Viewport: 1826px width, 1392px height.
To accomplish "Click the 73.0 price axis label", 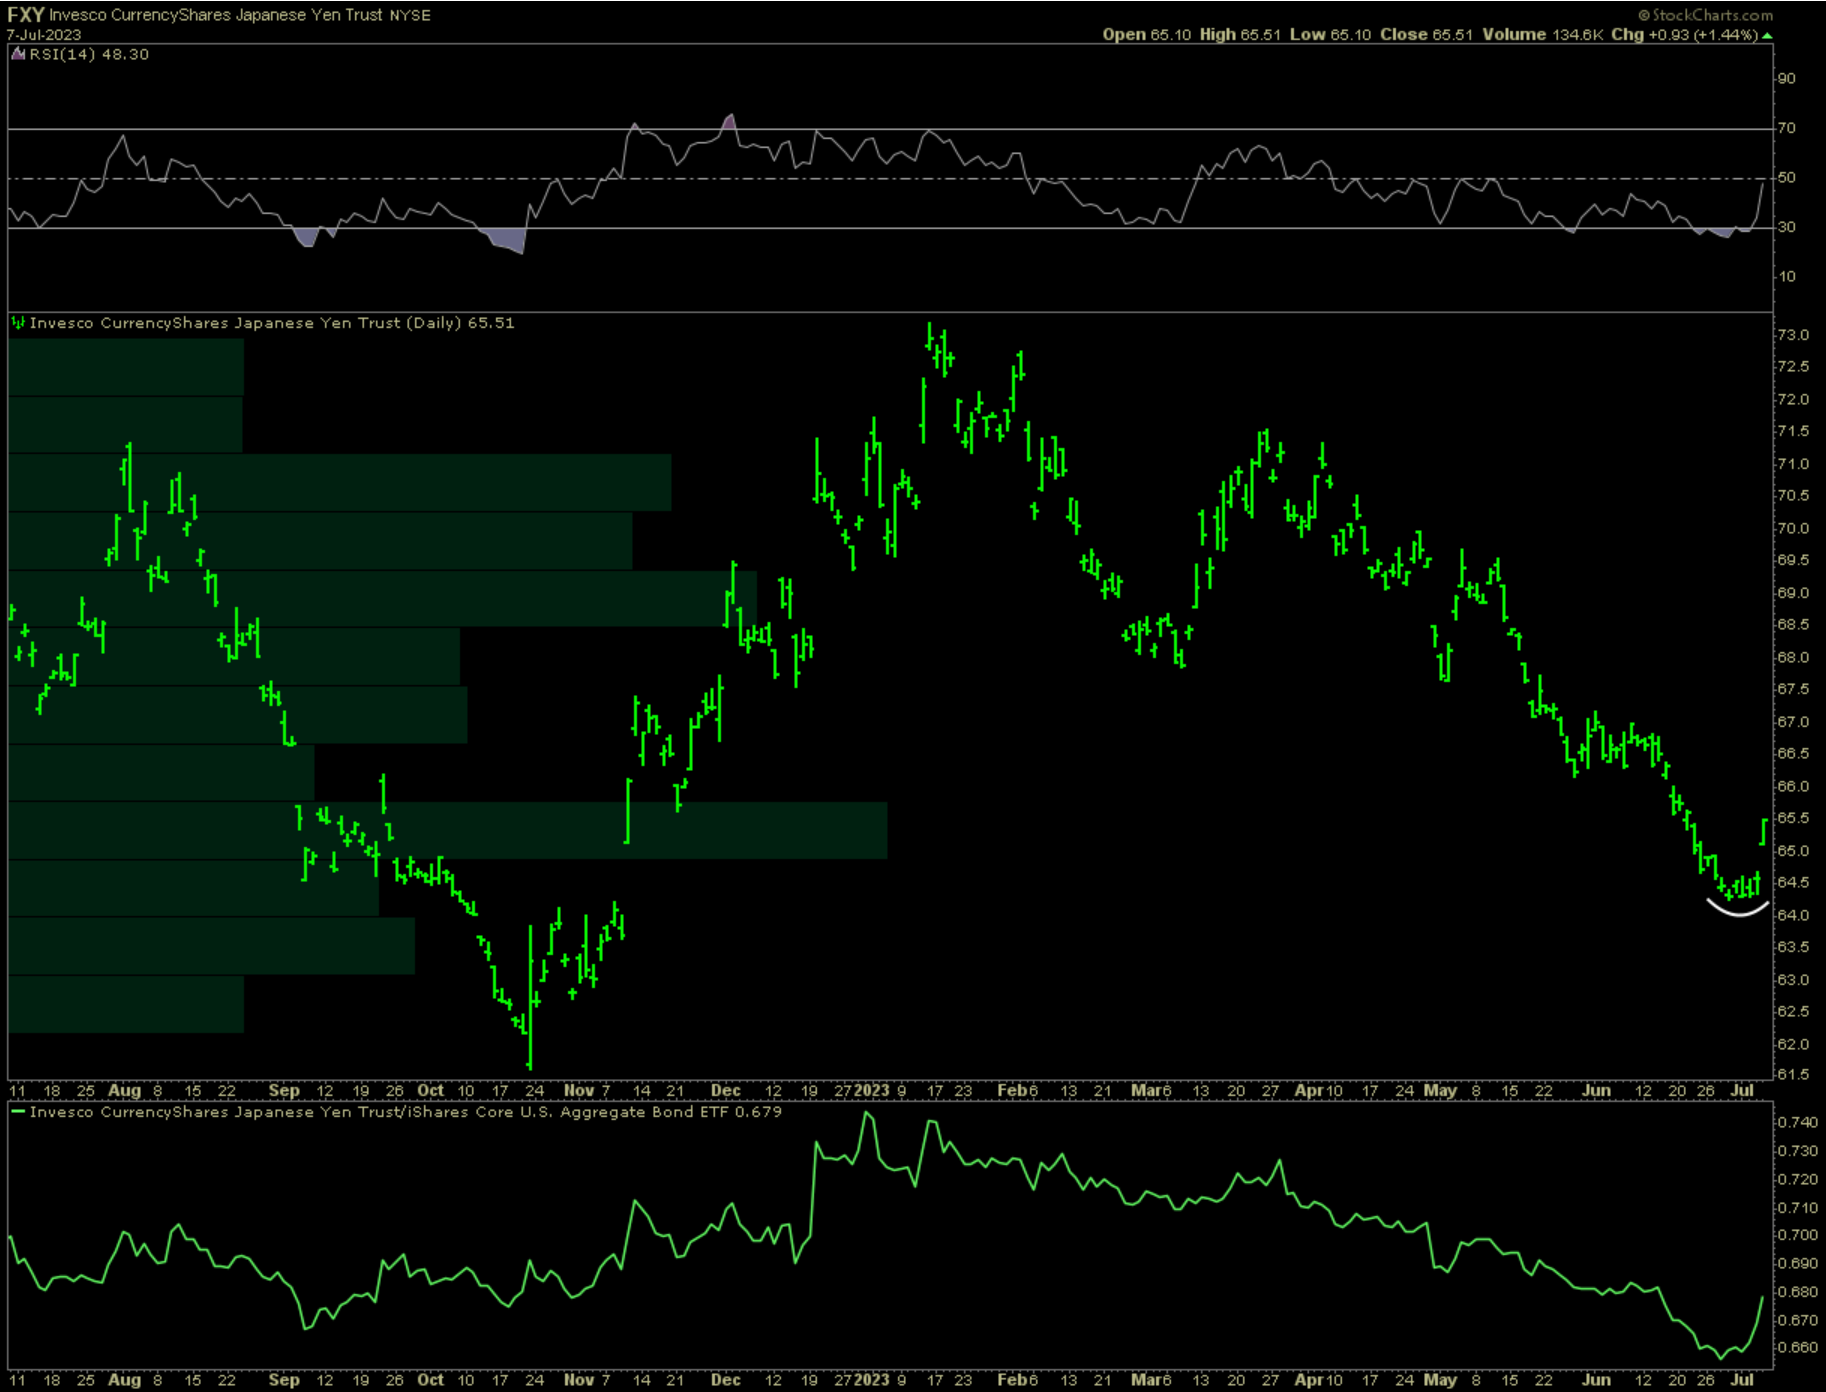I will [x=1793, y=335].
